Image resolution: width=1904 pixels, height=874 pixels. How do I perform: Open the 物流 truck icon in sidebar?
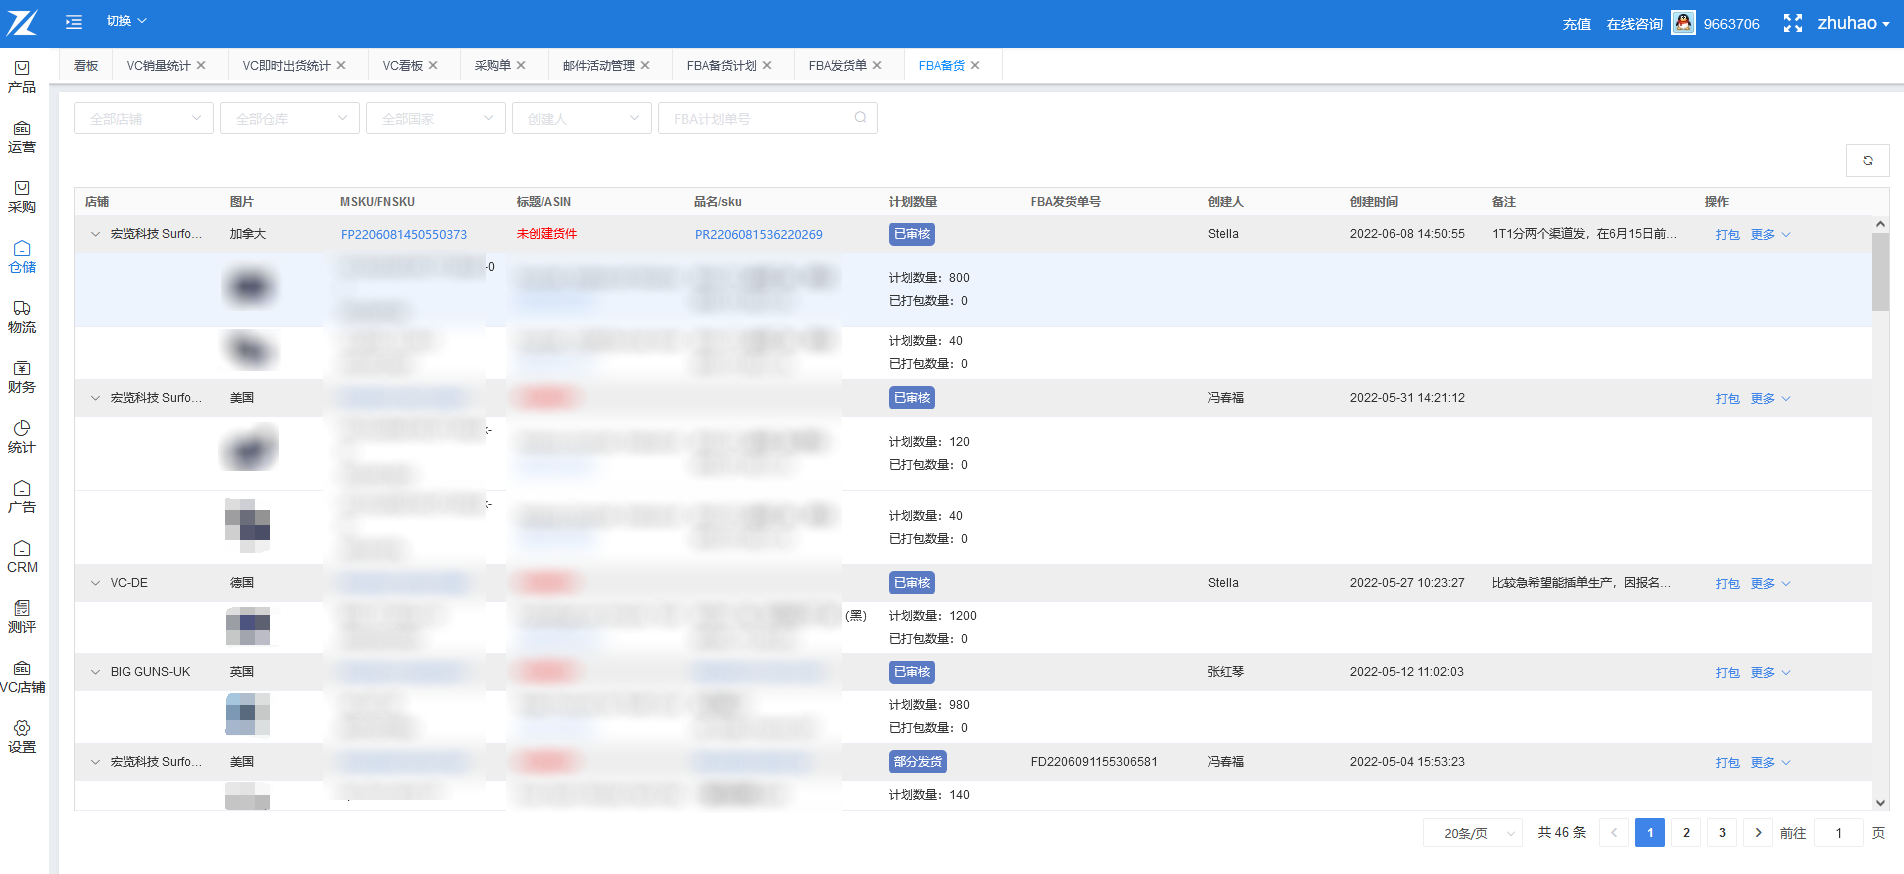coord(22,309)
